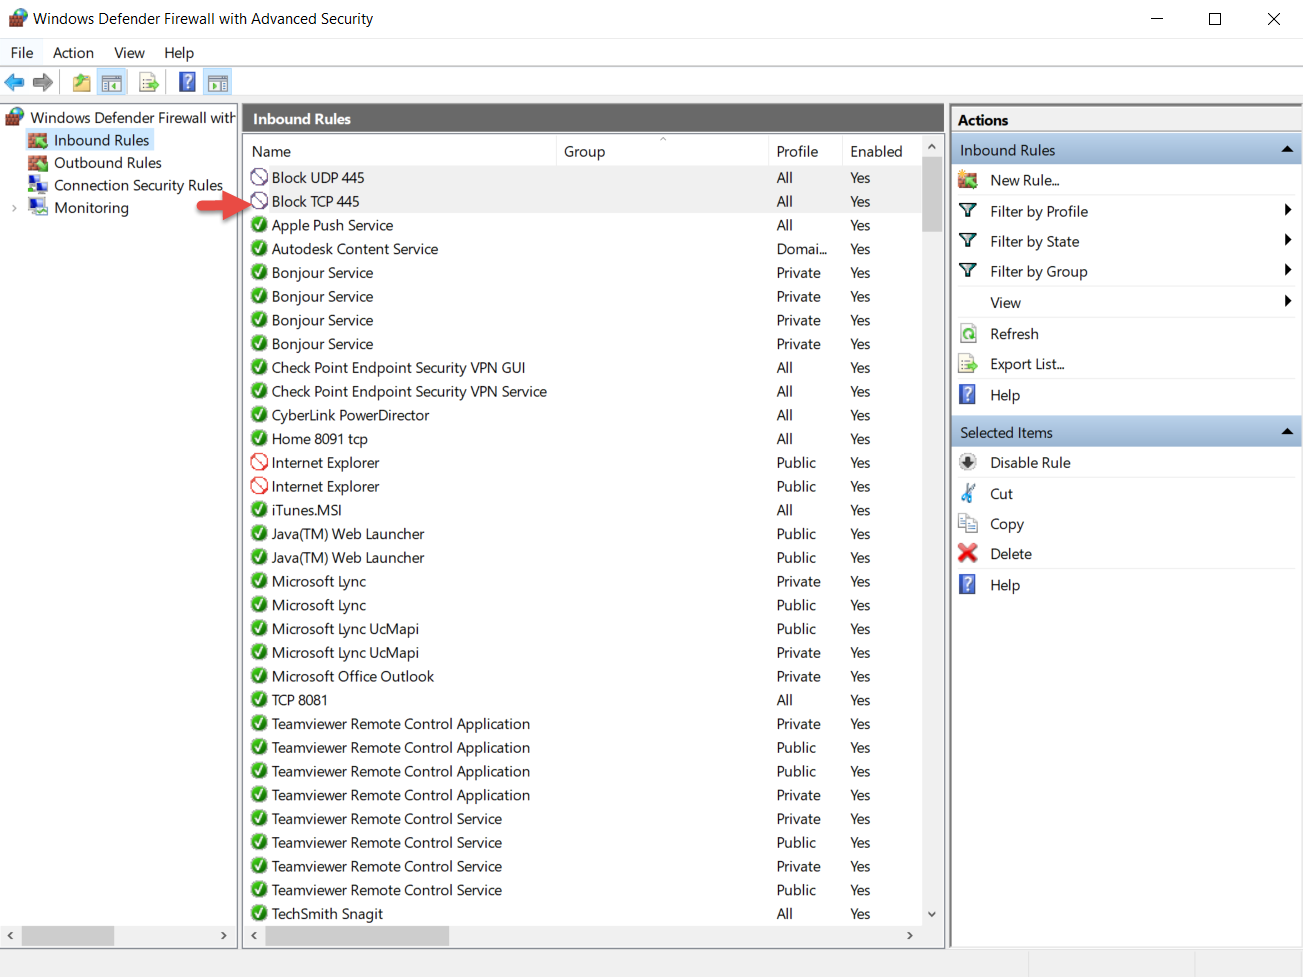Viewport: 1303px width, 977px height.
Task: Toggle the Show/Hide Console Tree button
Action: coord(112,82)
